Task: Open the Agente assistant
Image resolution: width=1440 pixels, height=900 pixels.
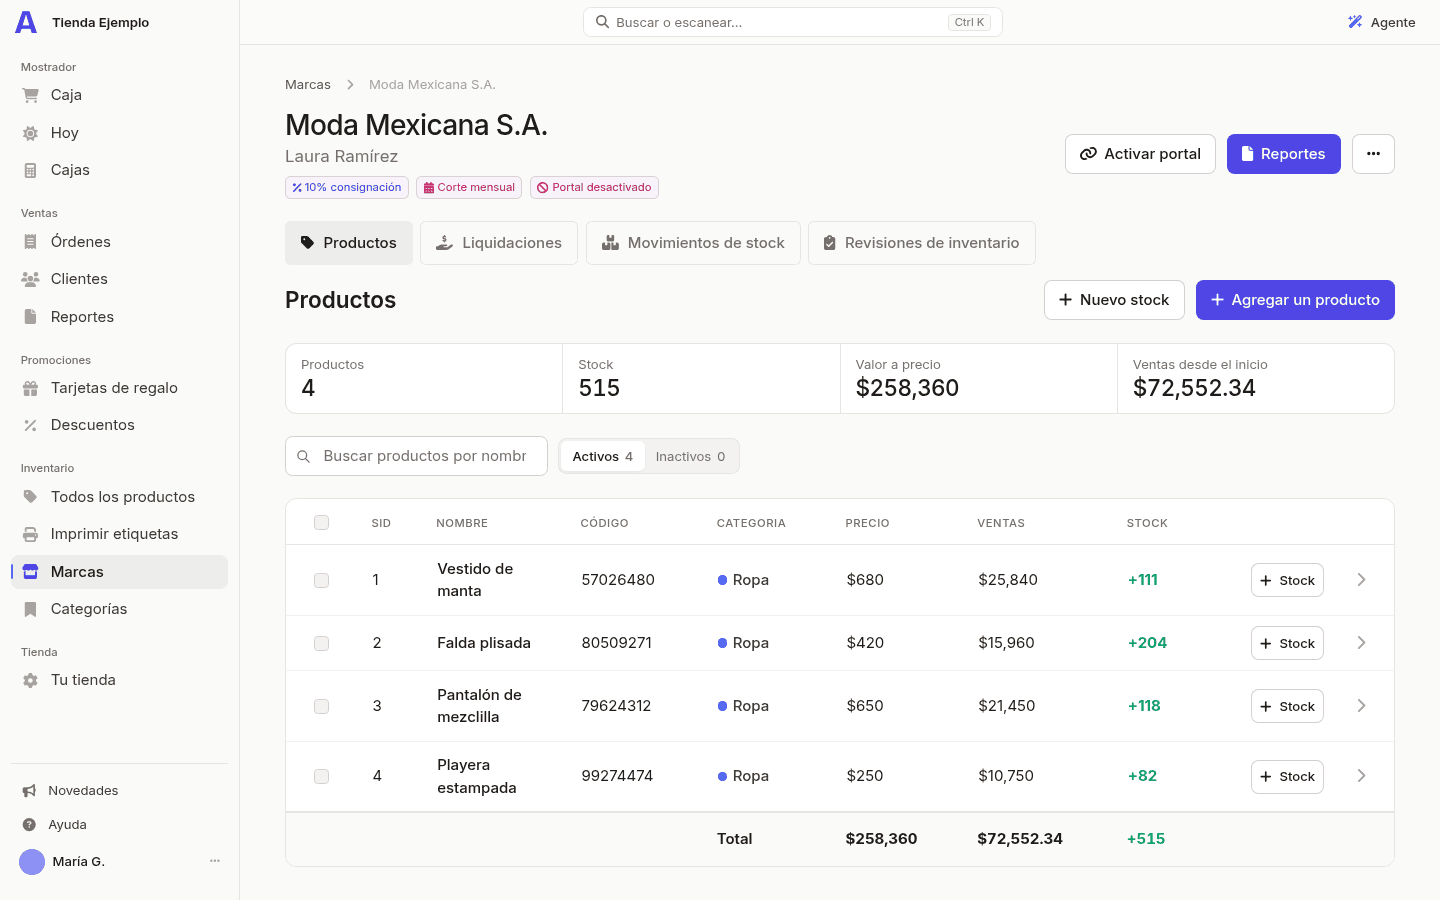Action: [x=1381, y=22]
